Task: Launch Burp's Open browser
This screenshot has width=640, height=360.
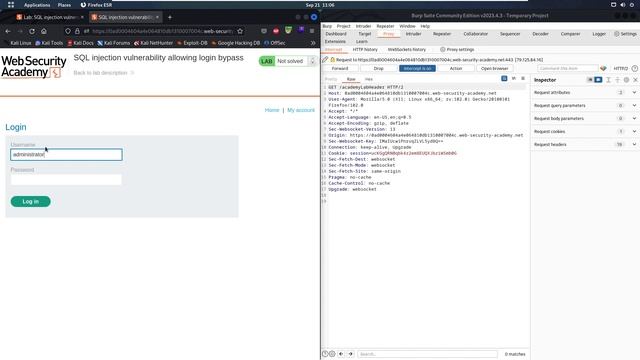Action: [x=495, y=69]
